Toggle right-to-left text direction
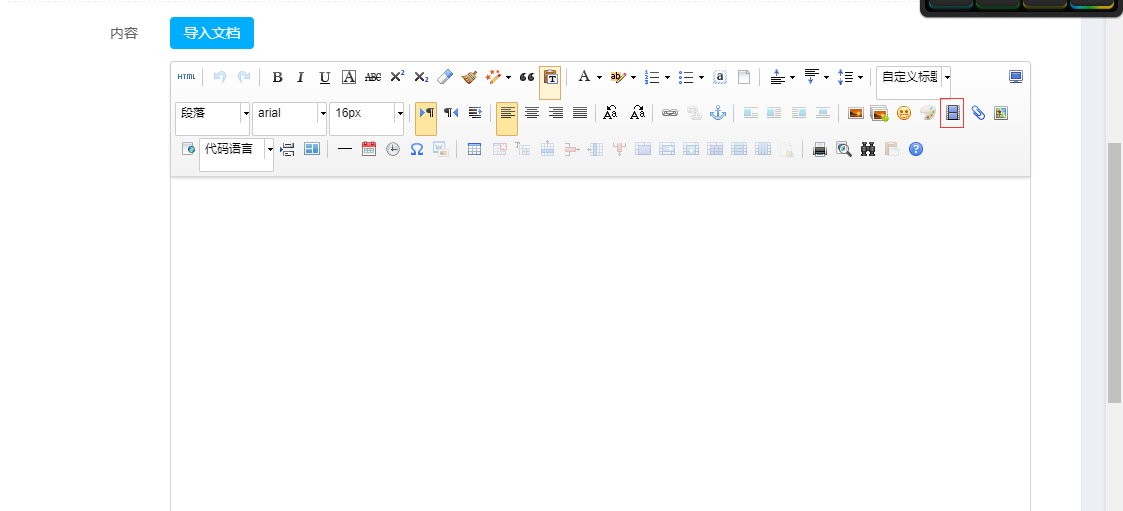The height and width of the screenshot is (511, 1123). (450, 113)
